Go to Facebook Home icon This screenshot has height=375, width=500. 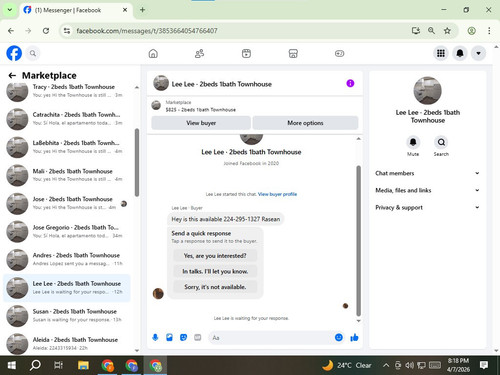click(153, 53)
